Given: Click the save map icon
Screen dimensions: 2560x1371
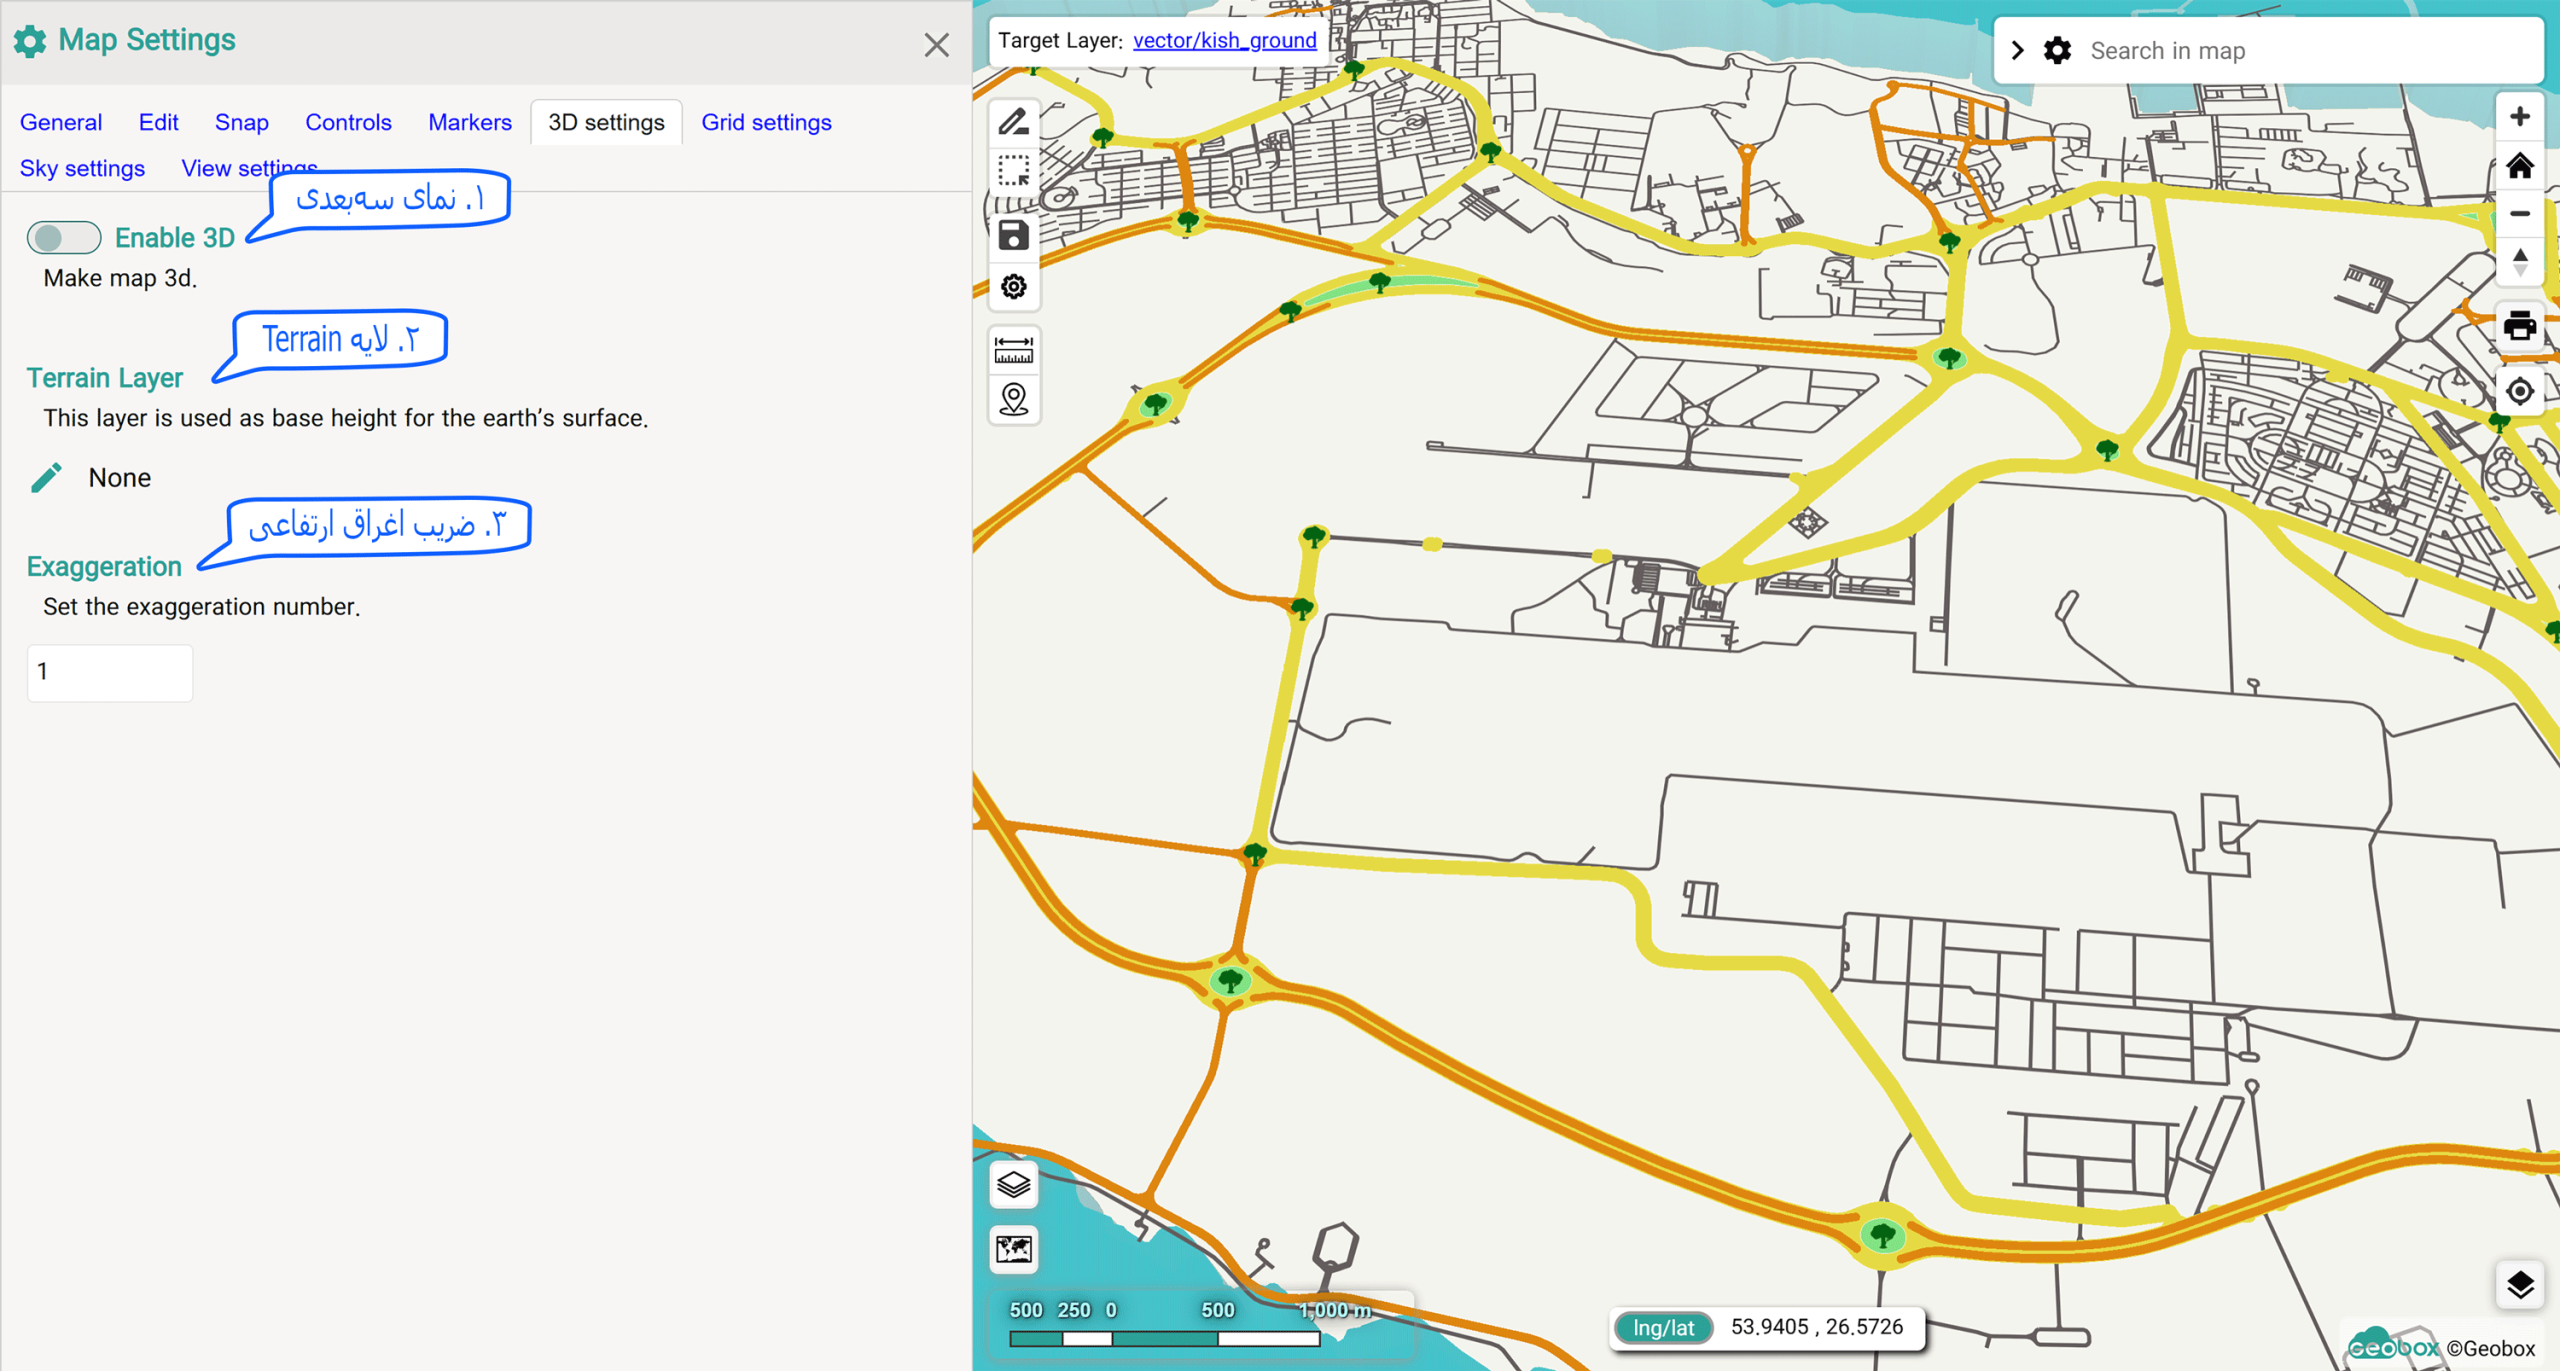Looking at the screenshot, I should coord(1013,235).
